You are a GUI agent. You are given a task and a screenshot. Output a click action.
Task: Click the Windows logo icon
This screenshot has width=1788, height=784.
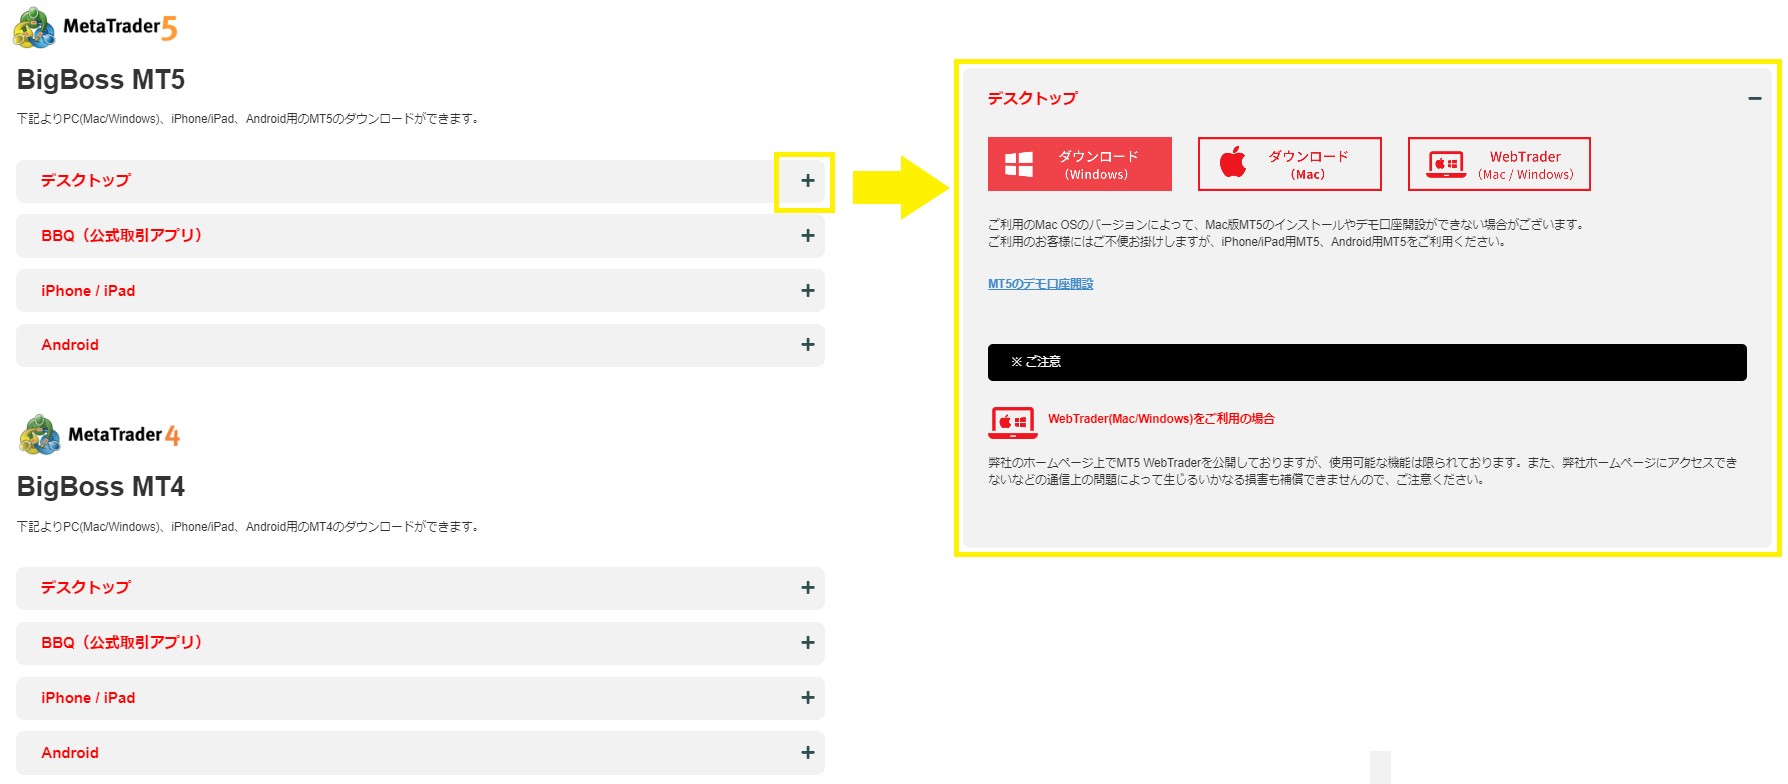tap(1019, 164)
